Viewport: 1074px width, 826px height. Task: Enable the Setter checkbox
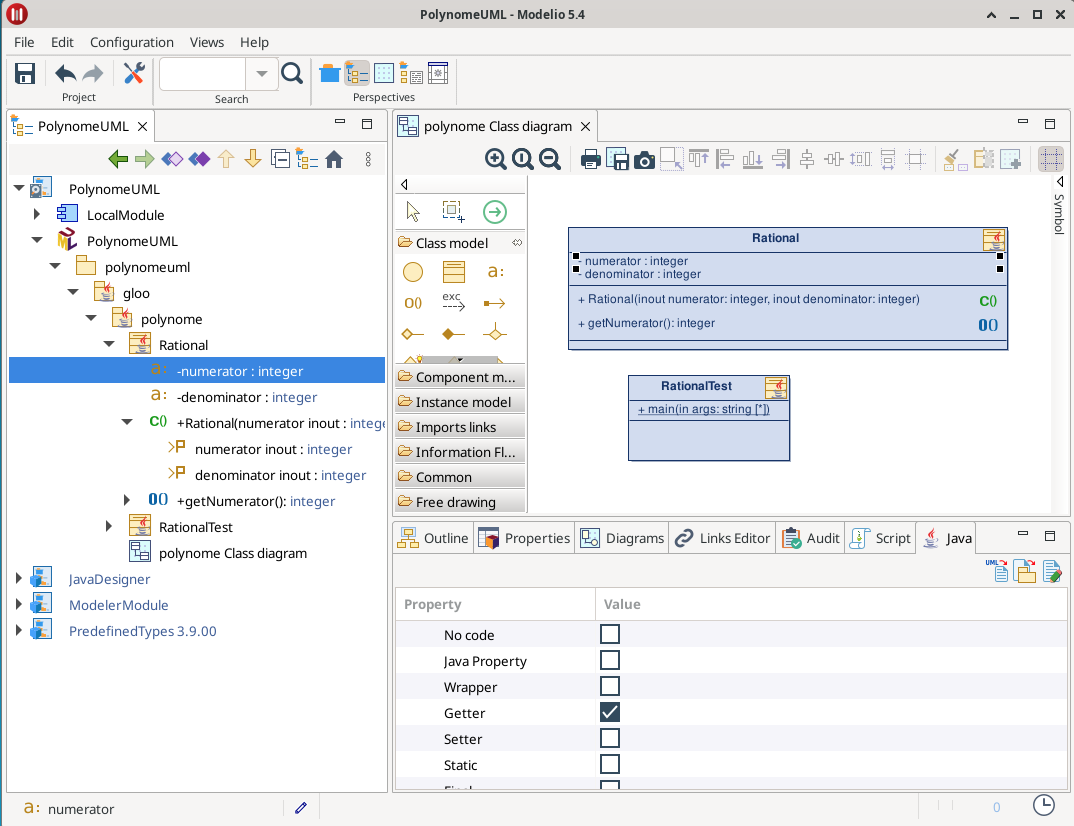point(610,738)
